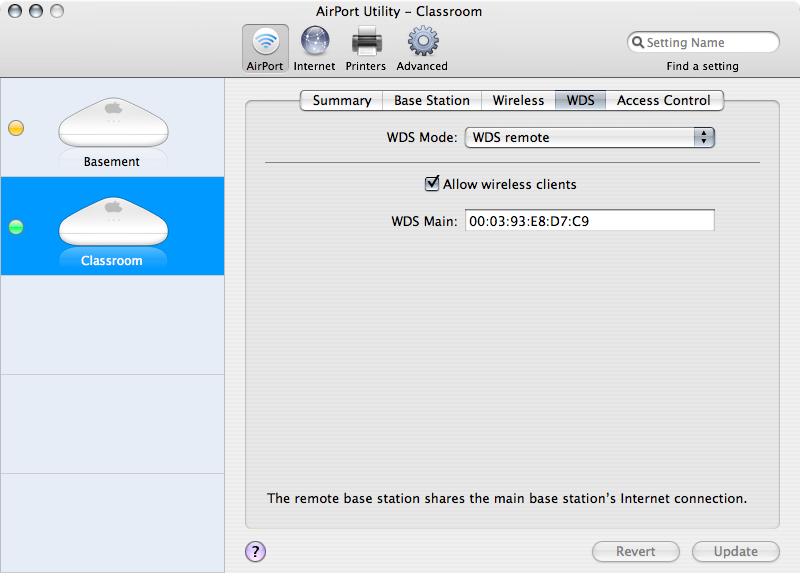
Task: Open the WDS Mode dropdown
Action: click(x=589, y=137)
